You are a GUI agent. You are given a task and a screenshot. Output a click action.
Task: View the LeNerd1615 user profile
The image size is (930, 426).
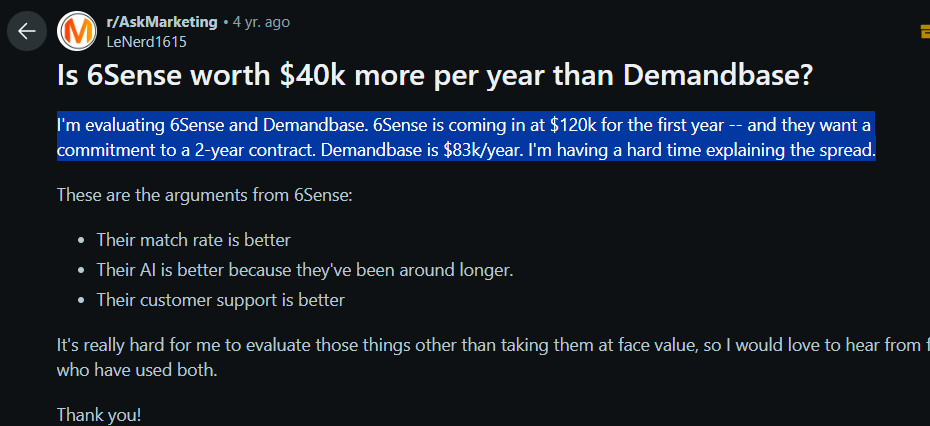point(146,42)
